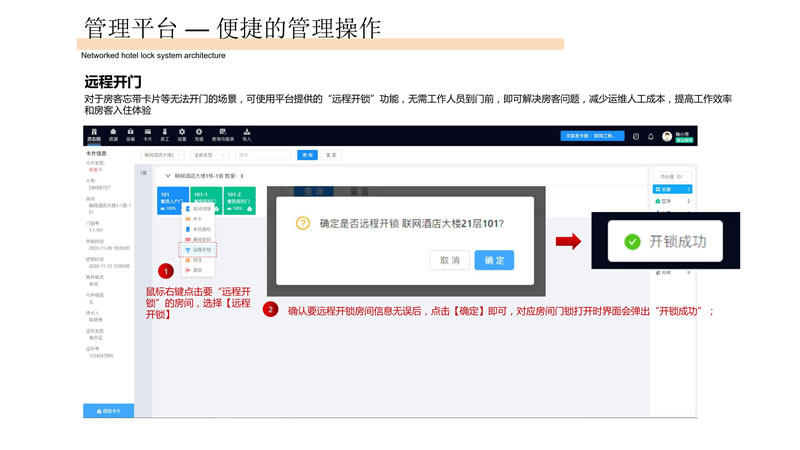
Task: Click the end time 2020-11-13 value
Action: tap(109, 266)
